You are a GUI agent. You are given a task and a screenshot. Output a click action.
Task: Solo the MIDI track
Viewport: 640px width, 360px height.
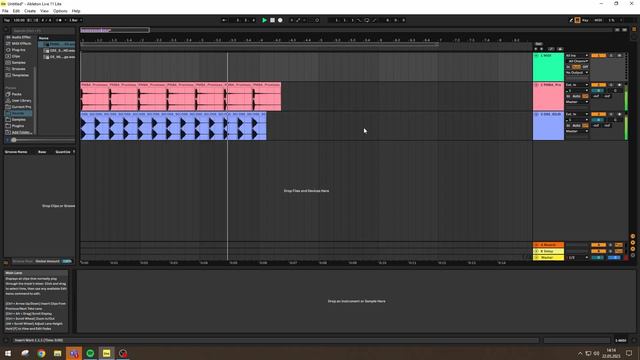[611, 56]
